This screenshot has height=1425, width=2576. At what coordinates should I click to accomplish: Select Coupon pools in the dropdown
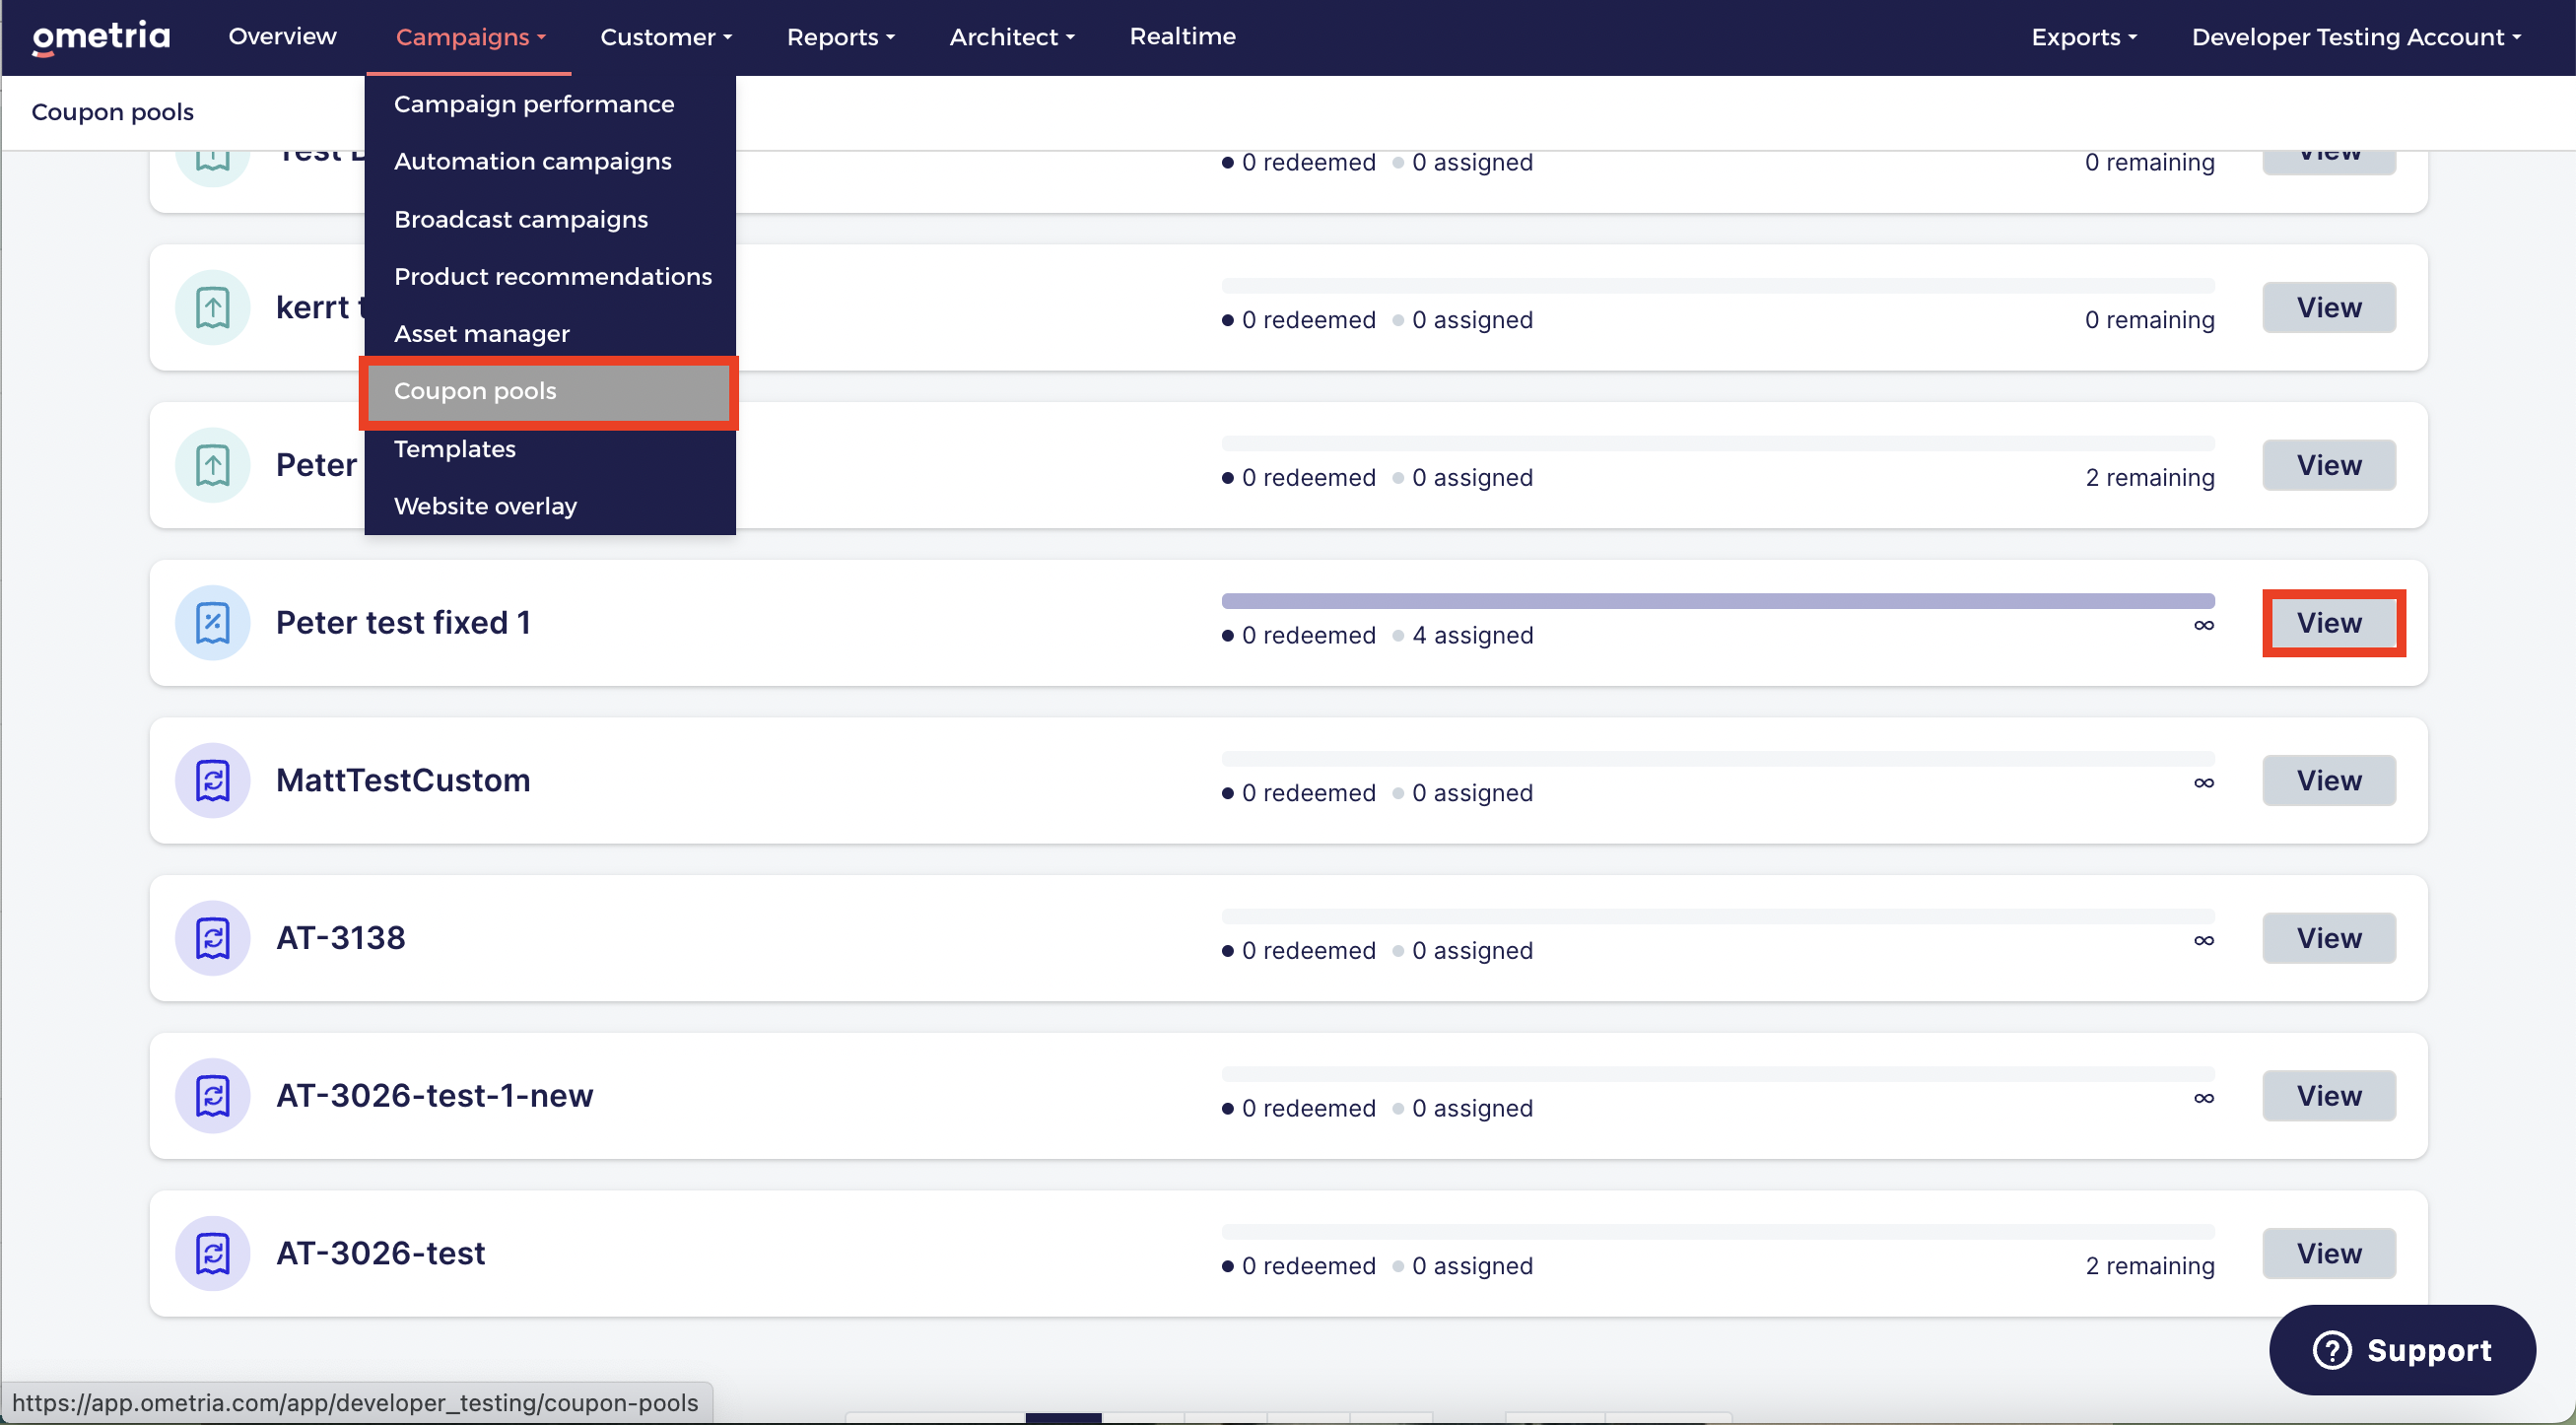pyautogui.click(x=549, y=392)
